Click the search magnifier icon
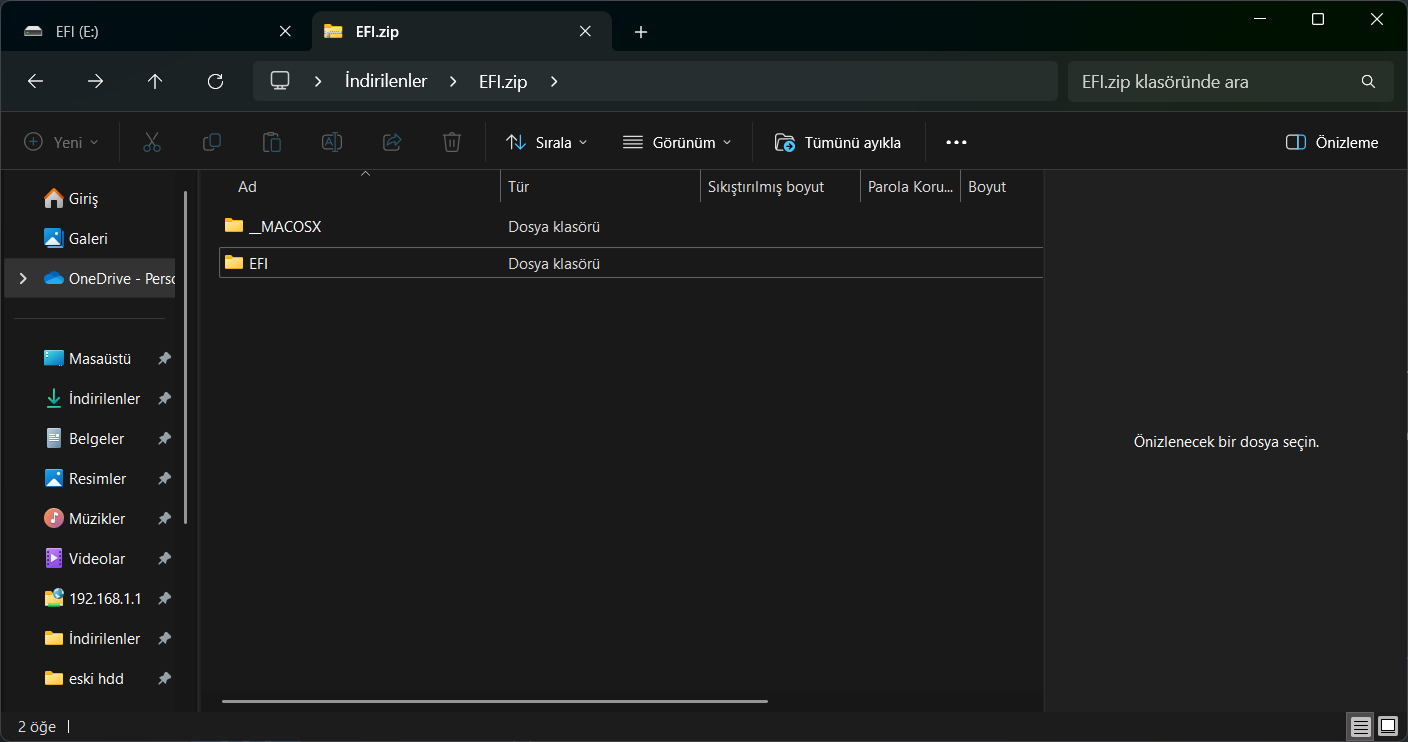 click(x=1368, y=82)
